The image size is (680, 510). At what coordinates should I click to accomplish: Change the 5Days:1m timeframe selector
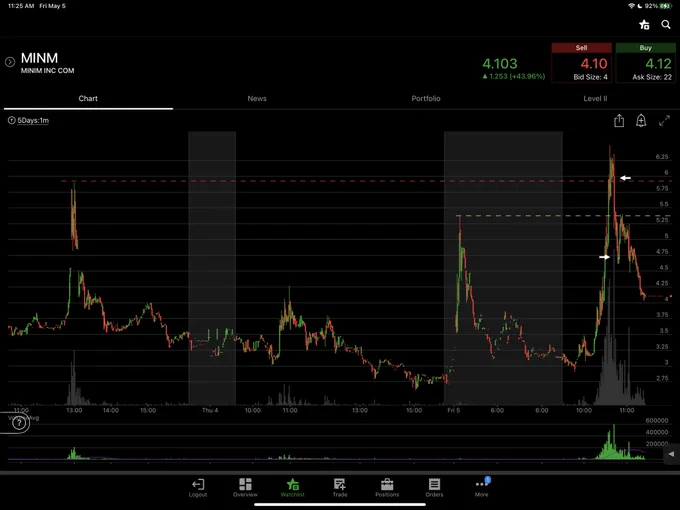point(29,121)
